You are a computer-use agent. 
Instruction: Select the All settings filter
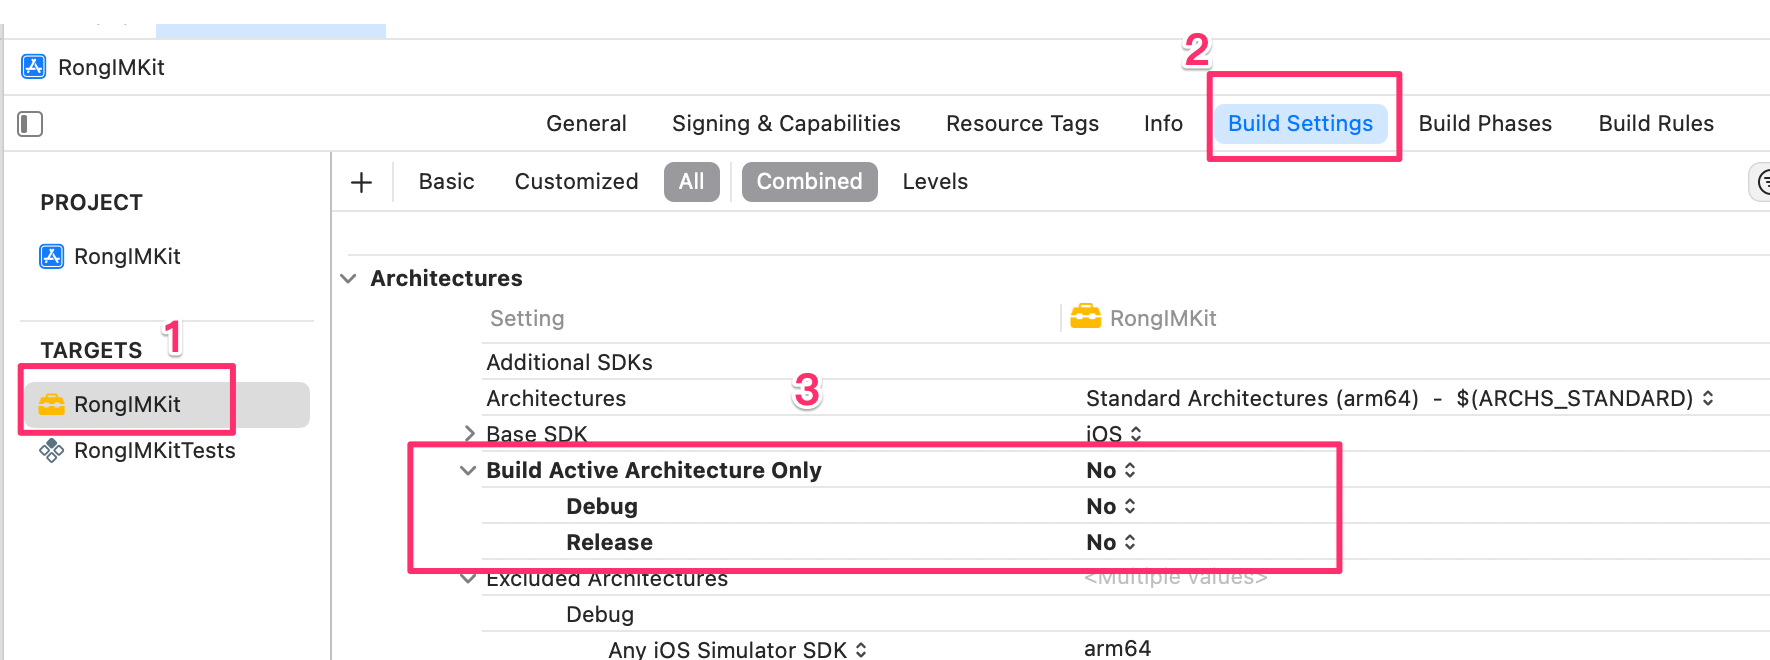pyautogui.click(x=692, y=182)
